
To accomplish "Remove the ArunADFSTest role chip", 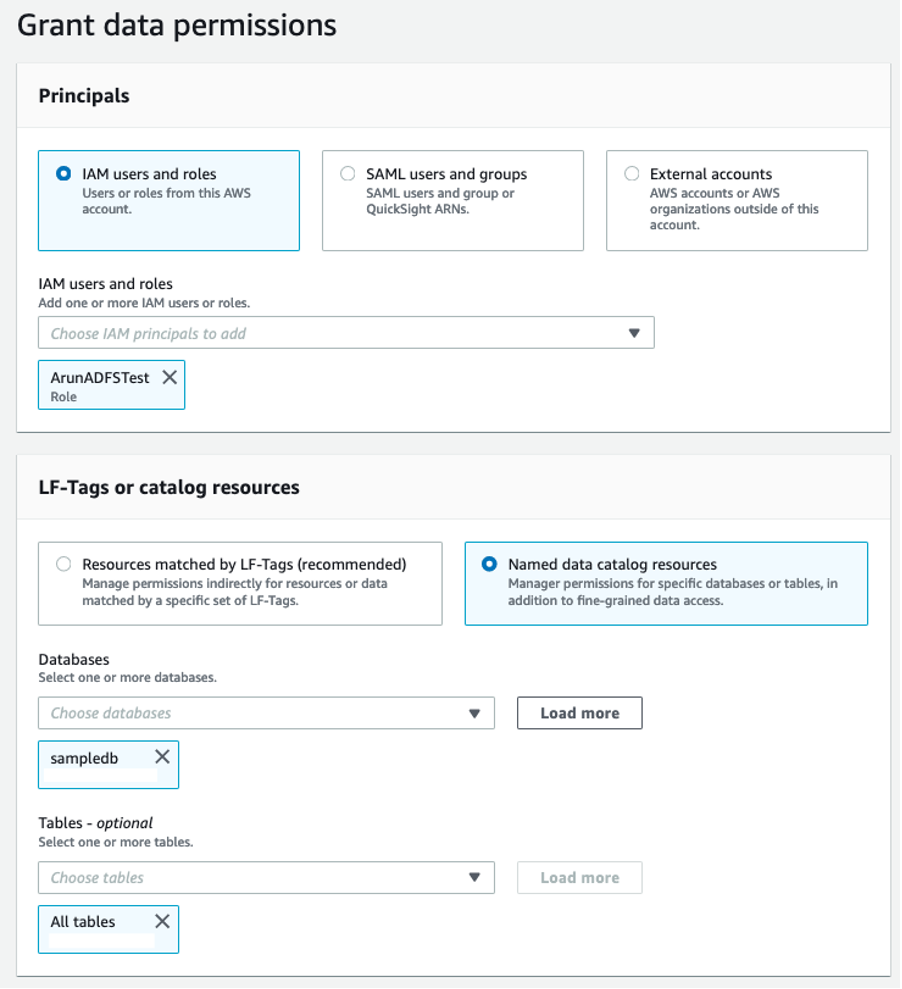I will 170,377.
